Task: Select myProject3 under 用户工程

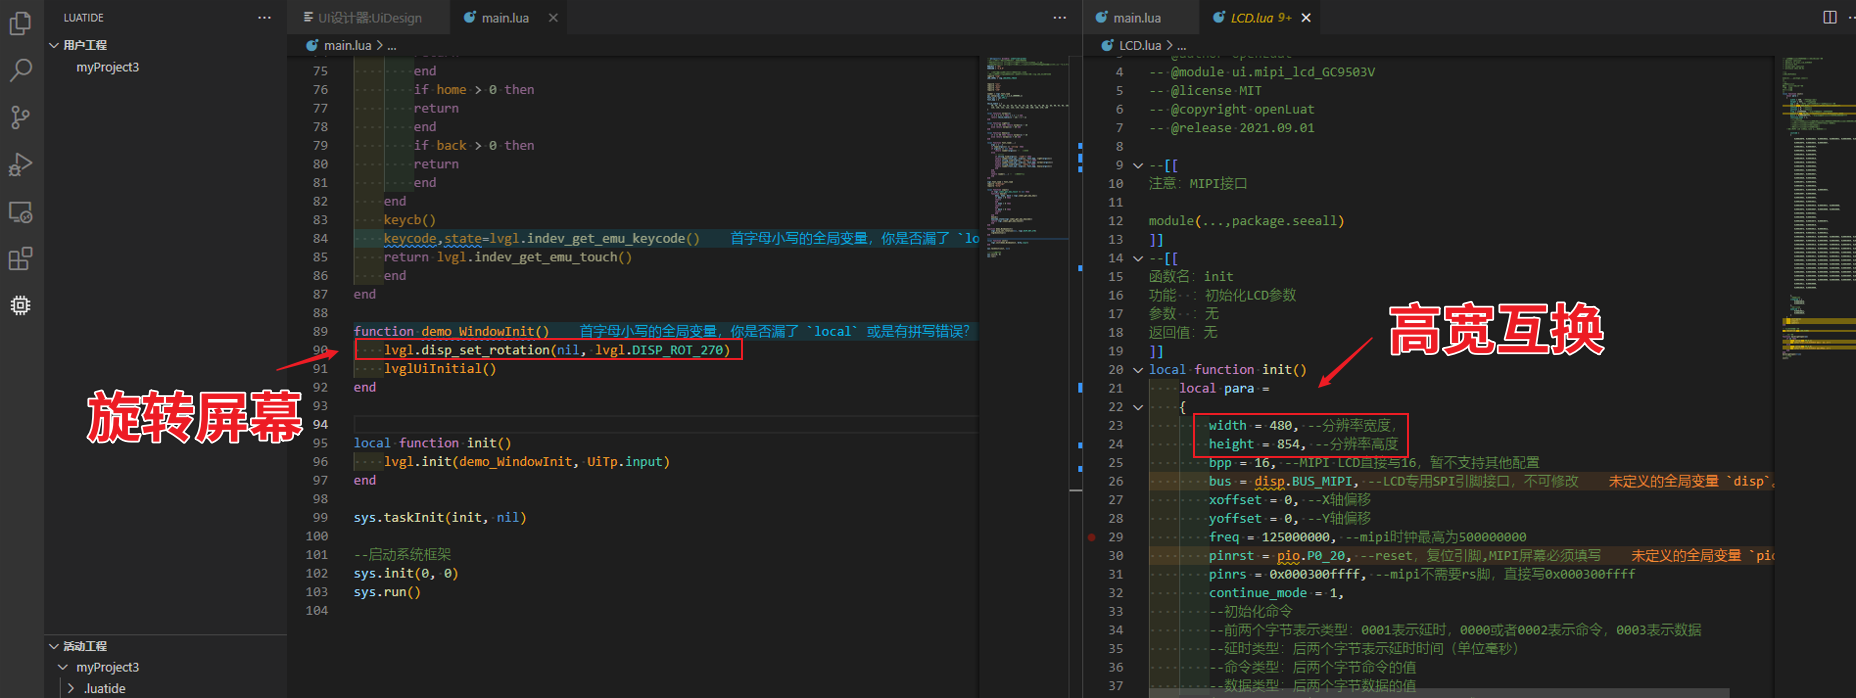Action: tap(107, 67)
